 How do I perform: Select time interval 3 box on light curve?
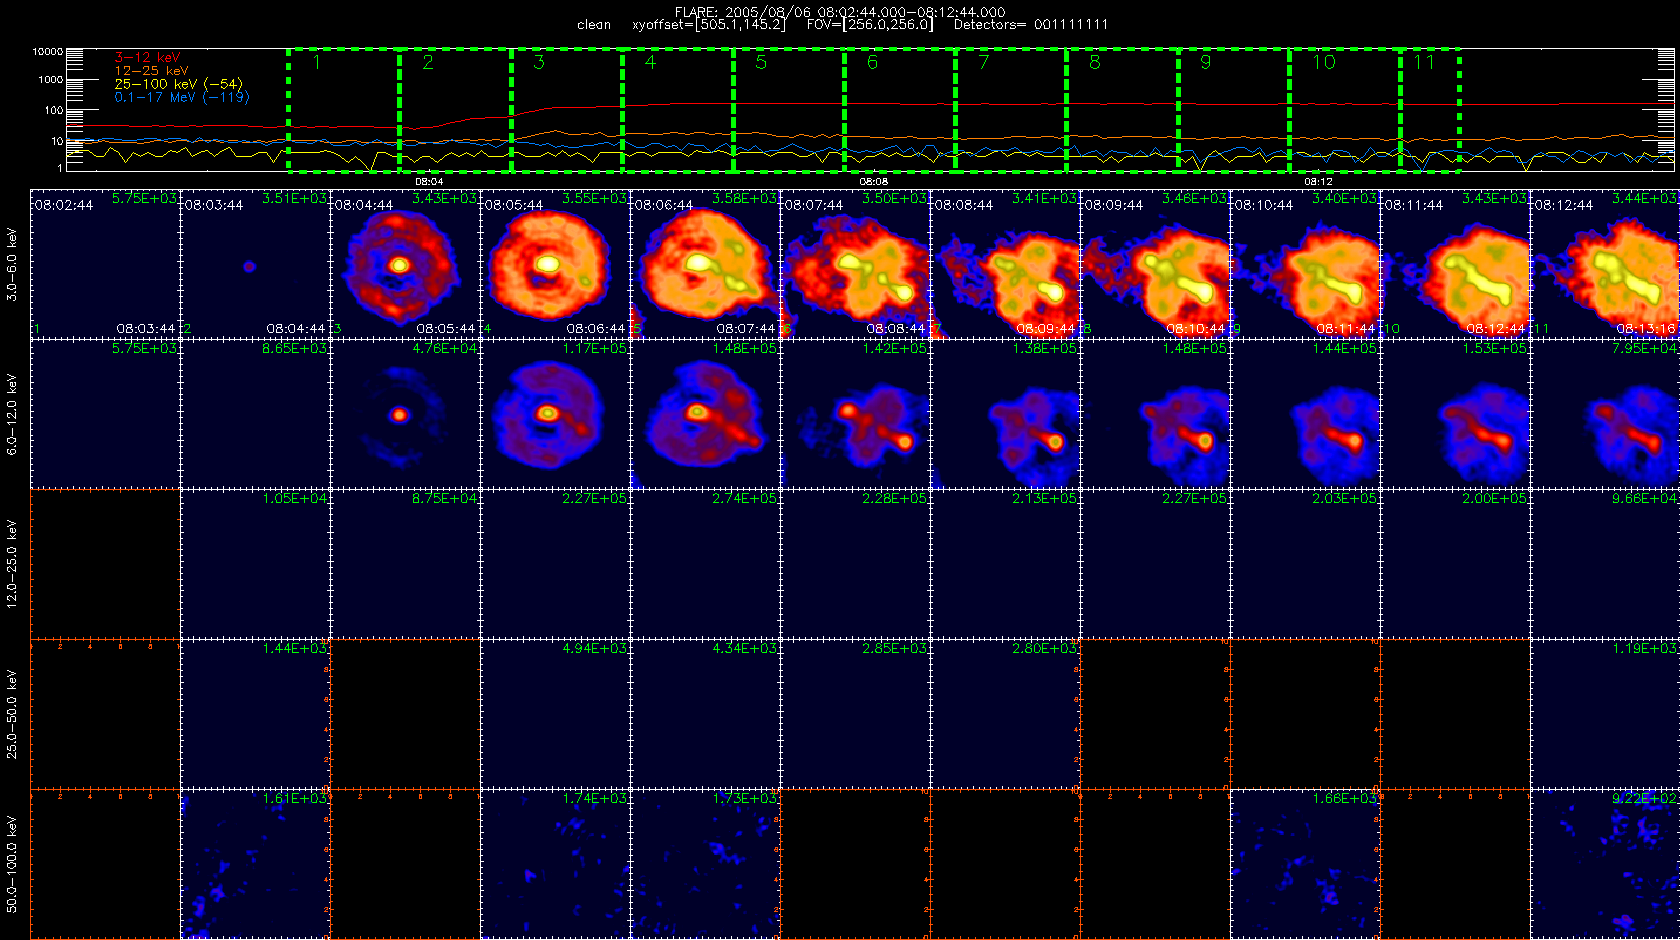(x=567, y=110)
